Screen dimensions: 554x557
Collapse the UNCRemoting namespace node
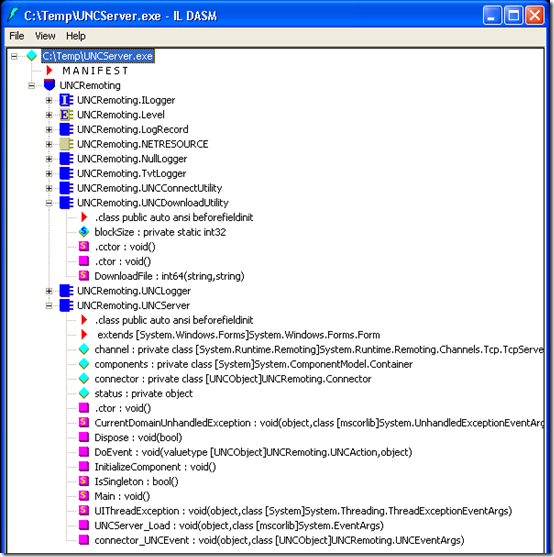[32, 86]
